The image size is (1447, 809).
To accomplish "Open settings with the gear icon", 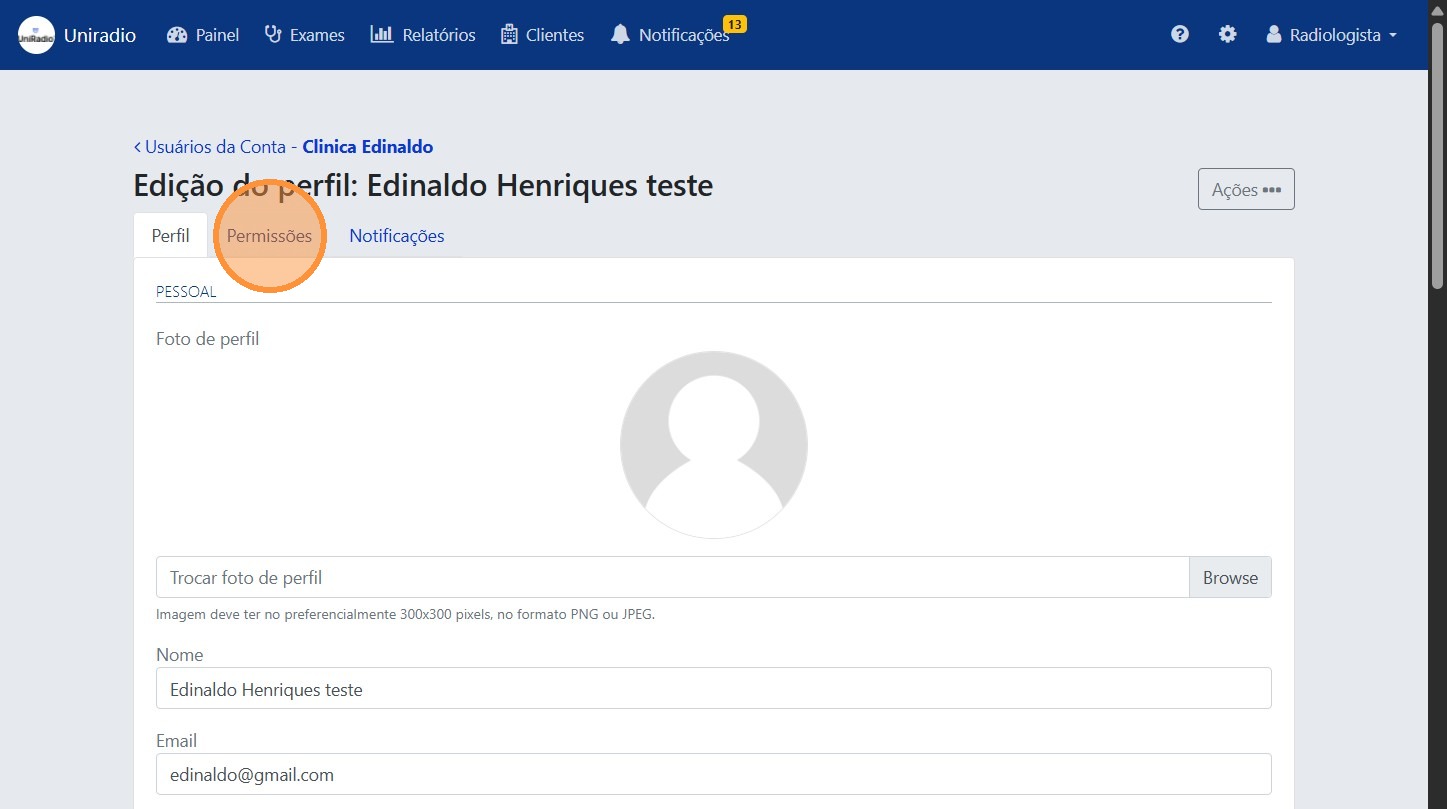I will (1227, 34).
